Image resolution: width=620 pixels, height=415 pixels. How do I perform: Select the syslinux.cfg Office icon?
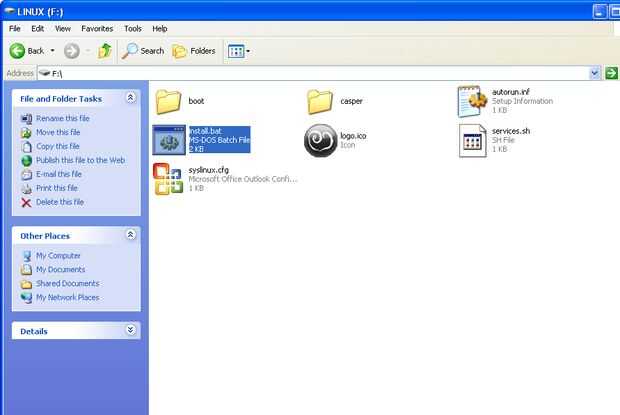pos(168,179)
